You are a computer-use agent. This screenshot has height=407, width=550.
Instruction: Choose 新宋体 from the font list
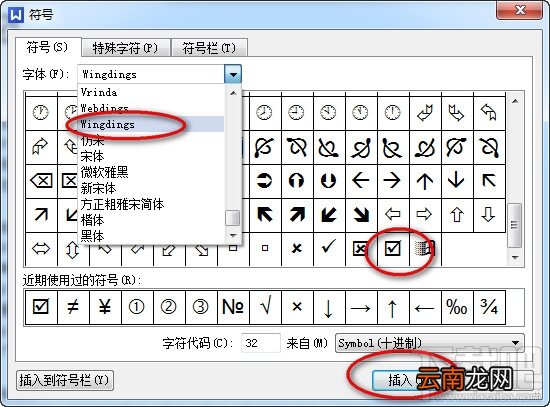(151, 188)
